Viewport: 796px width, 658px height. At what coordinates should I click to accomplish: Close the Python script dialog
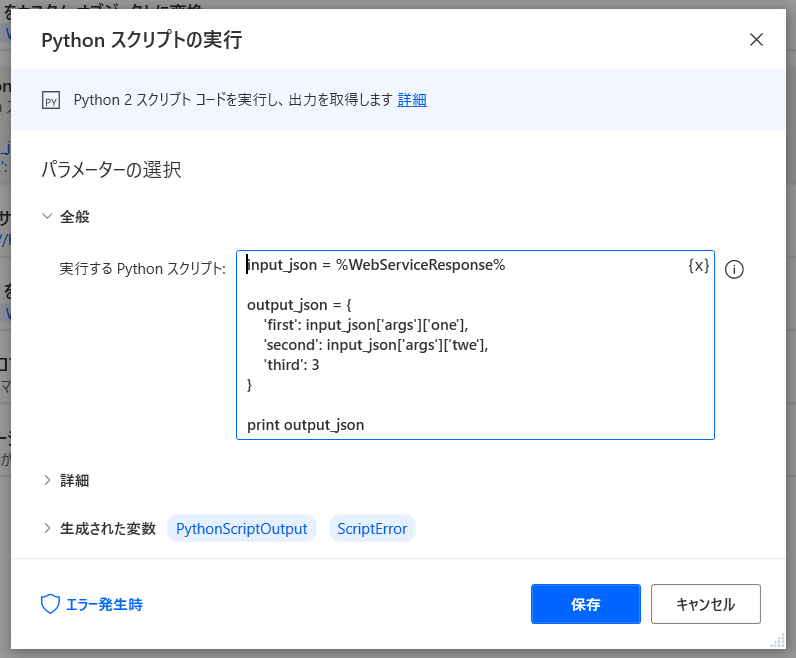[x=756, y=40]
